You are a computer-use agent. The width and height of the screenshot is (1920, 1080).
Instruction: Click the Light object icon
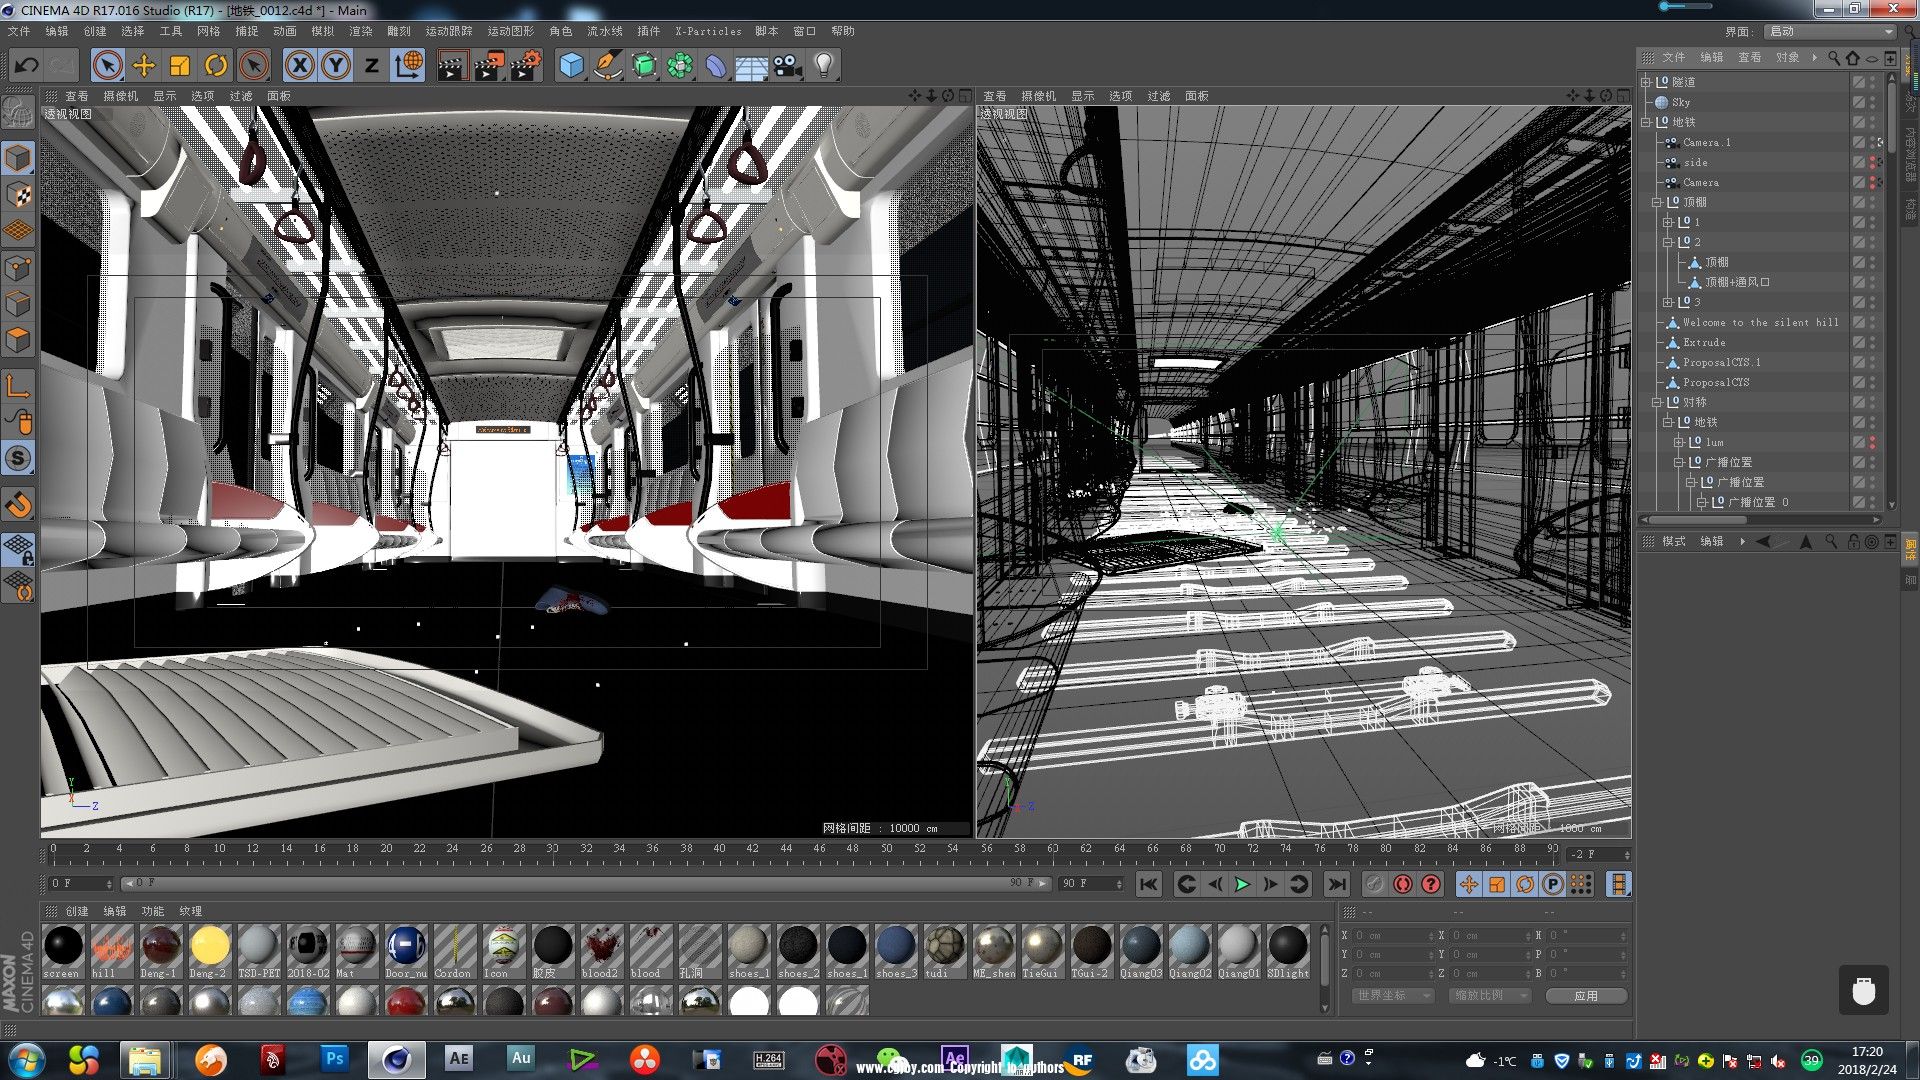coord(823,66)
